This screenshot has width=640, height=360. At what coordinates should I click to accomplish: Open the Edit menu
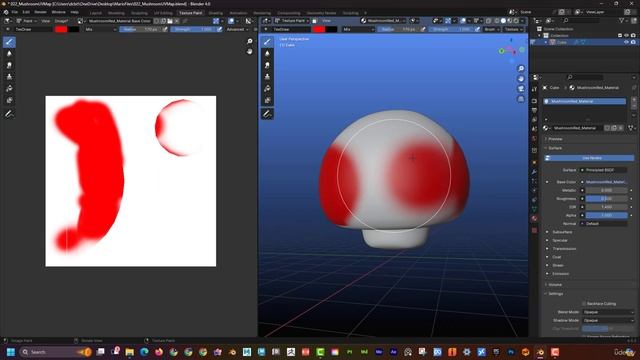tap(26, 12)
